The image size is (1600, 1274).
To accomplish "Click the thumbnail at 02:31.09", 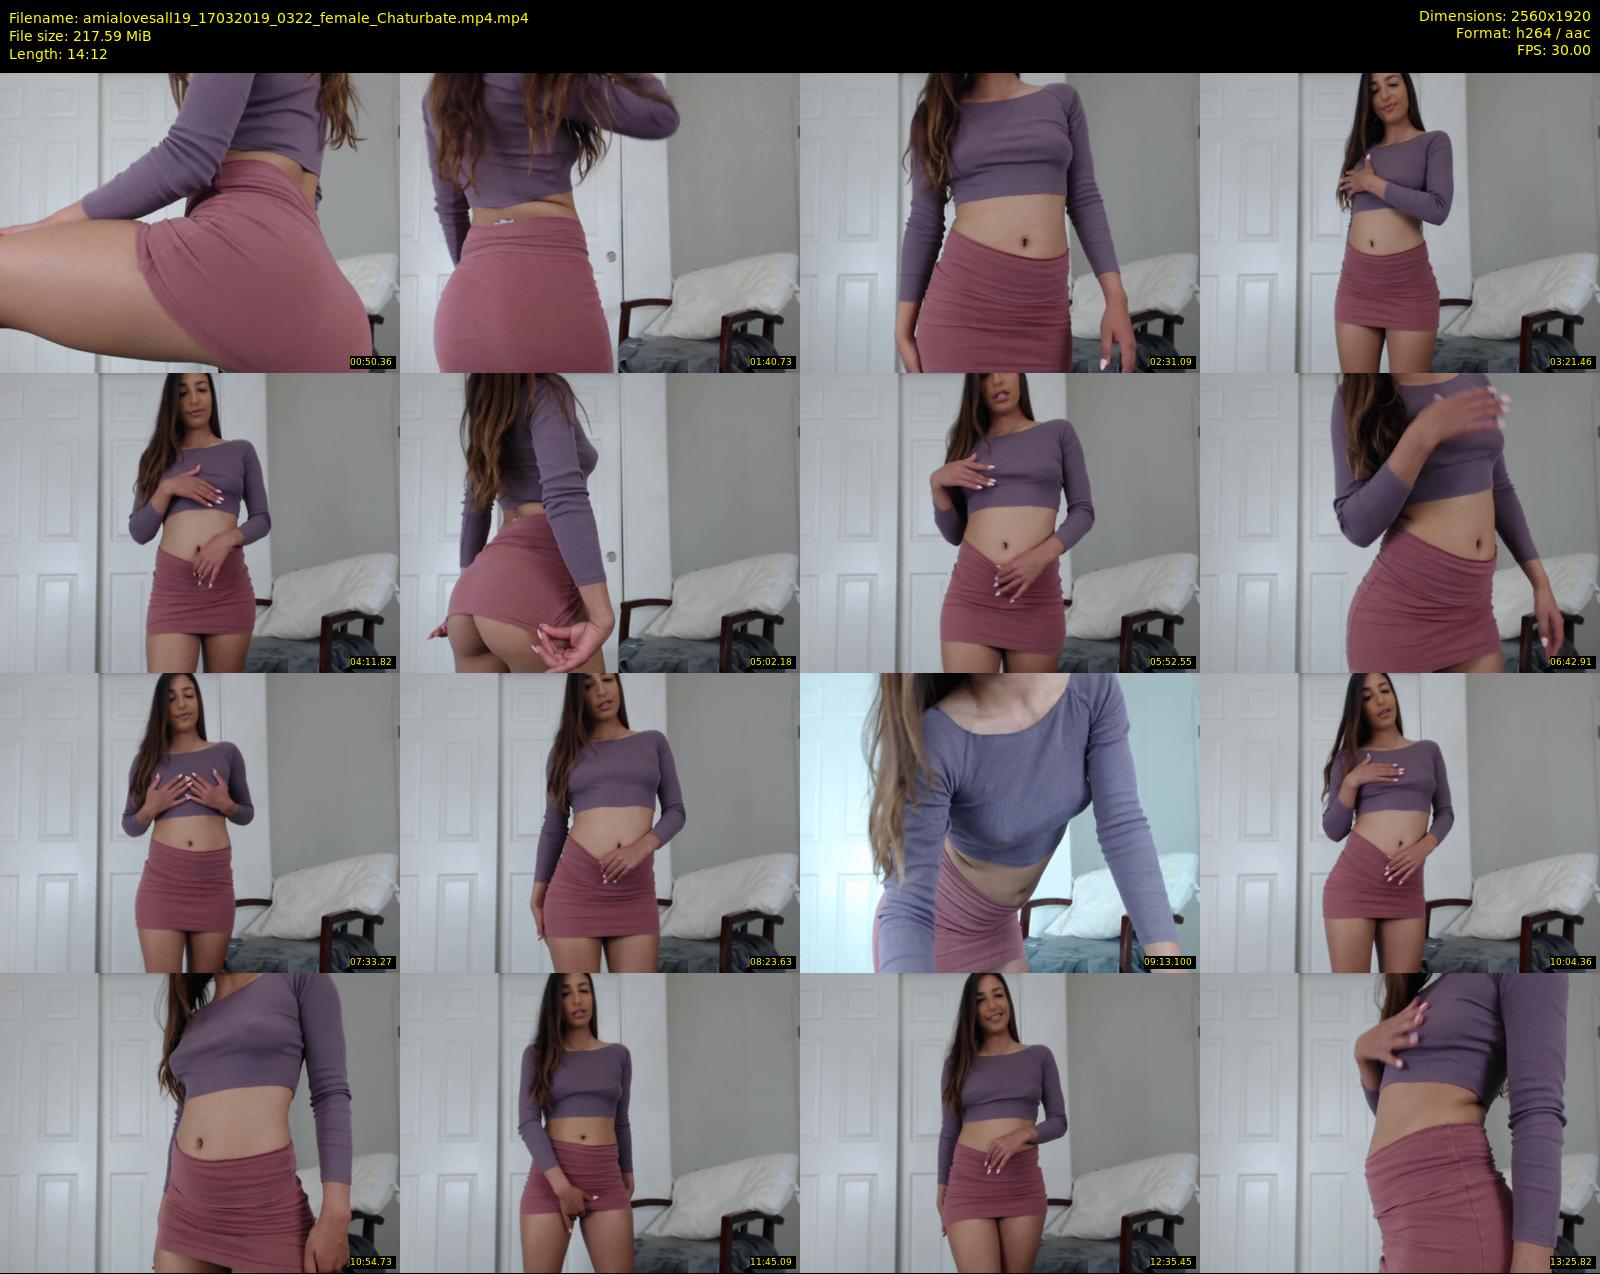I will point(999,222).
